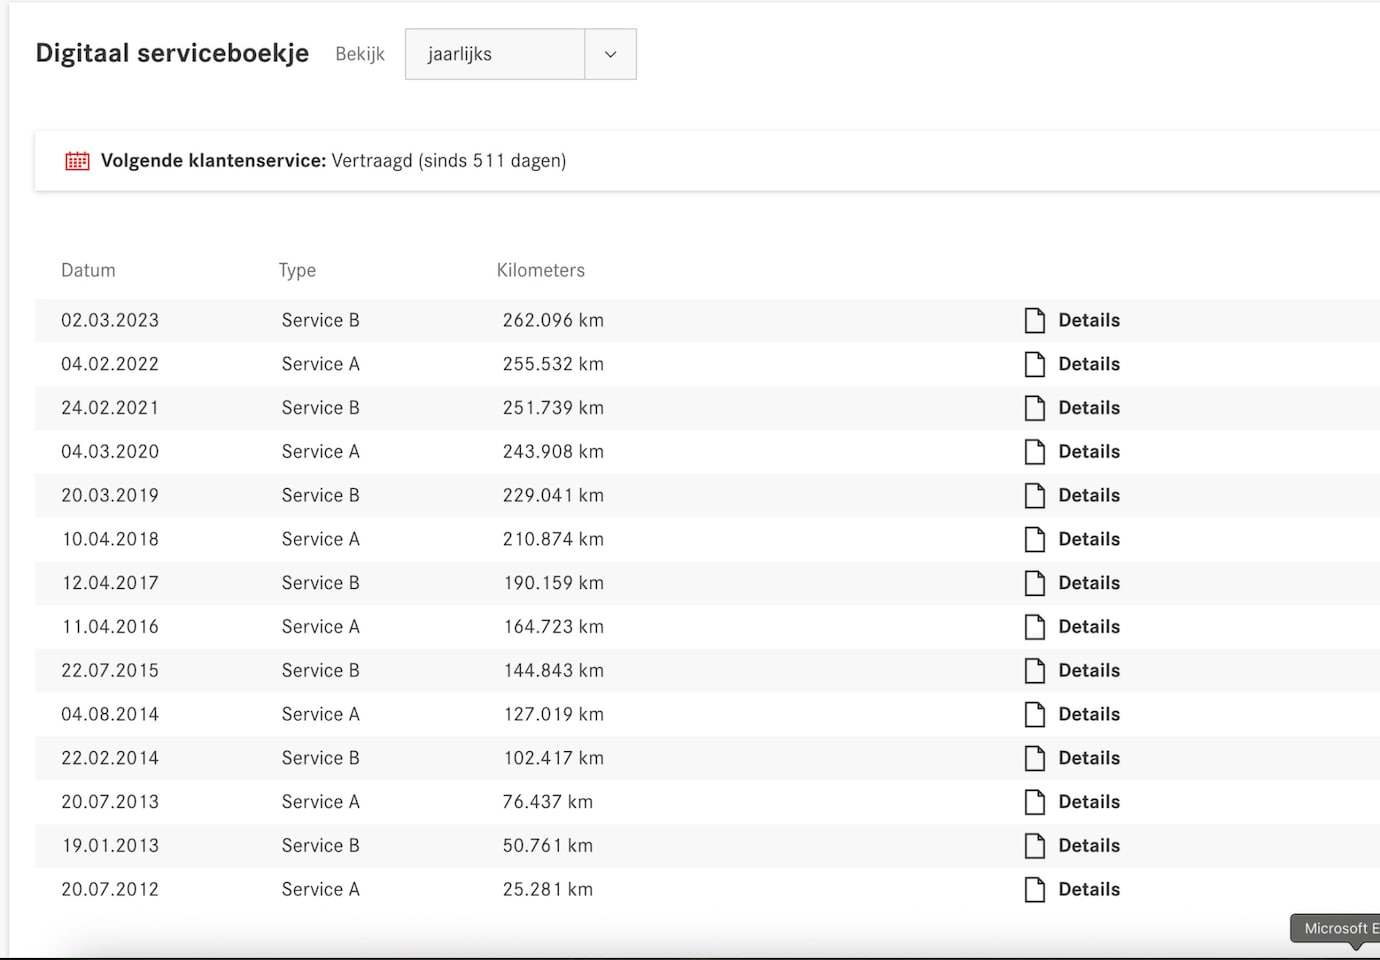
Task: Click document icon for 20.03.2019 service
Action: [1035, 495]
